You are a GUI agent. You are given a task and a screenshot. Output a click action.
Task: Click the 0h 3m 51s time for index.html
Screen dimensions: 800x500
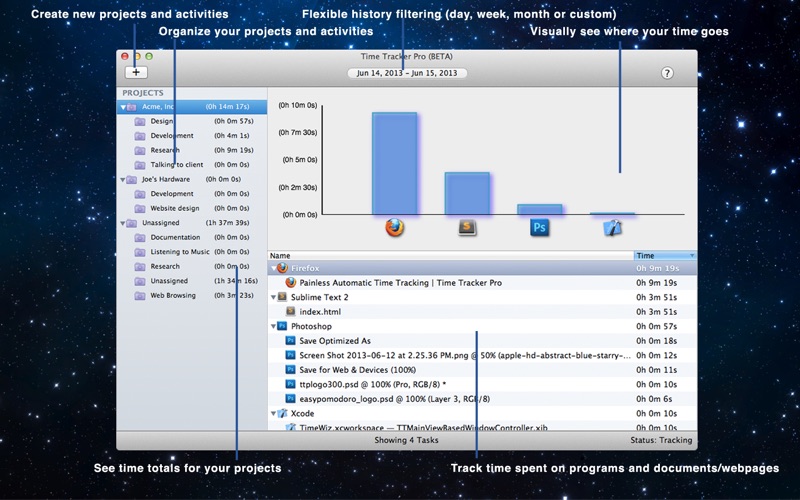point(657,312)
